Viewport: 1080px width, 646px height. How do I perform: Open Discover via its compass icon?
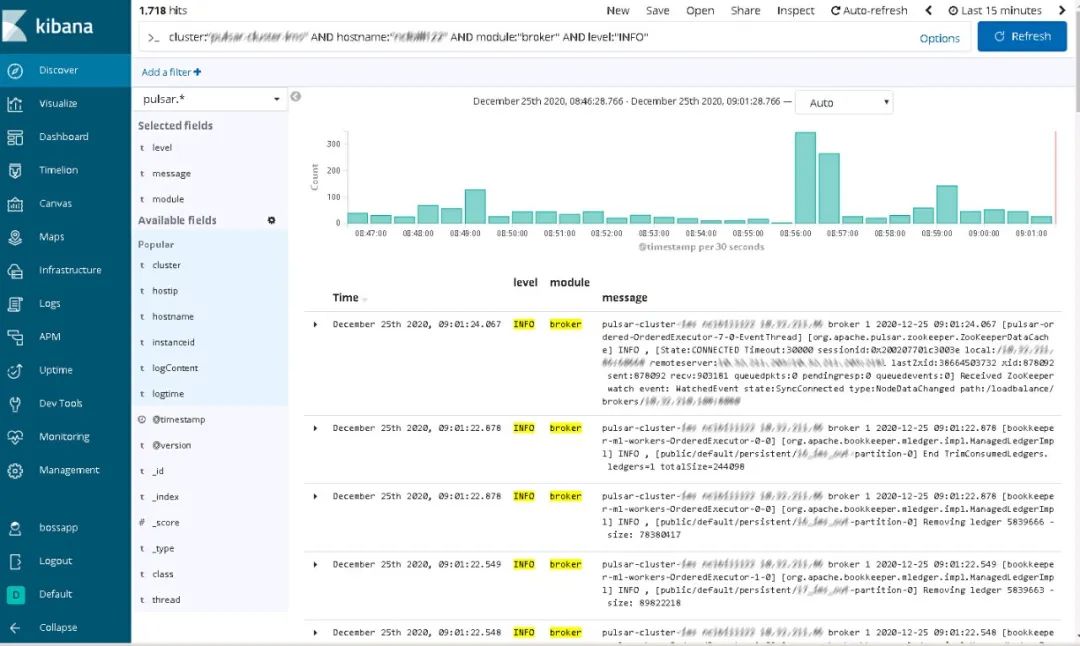(x=15, y=70)
